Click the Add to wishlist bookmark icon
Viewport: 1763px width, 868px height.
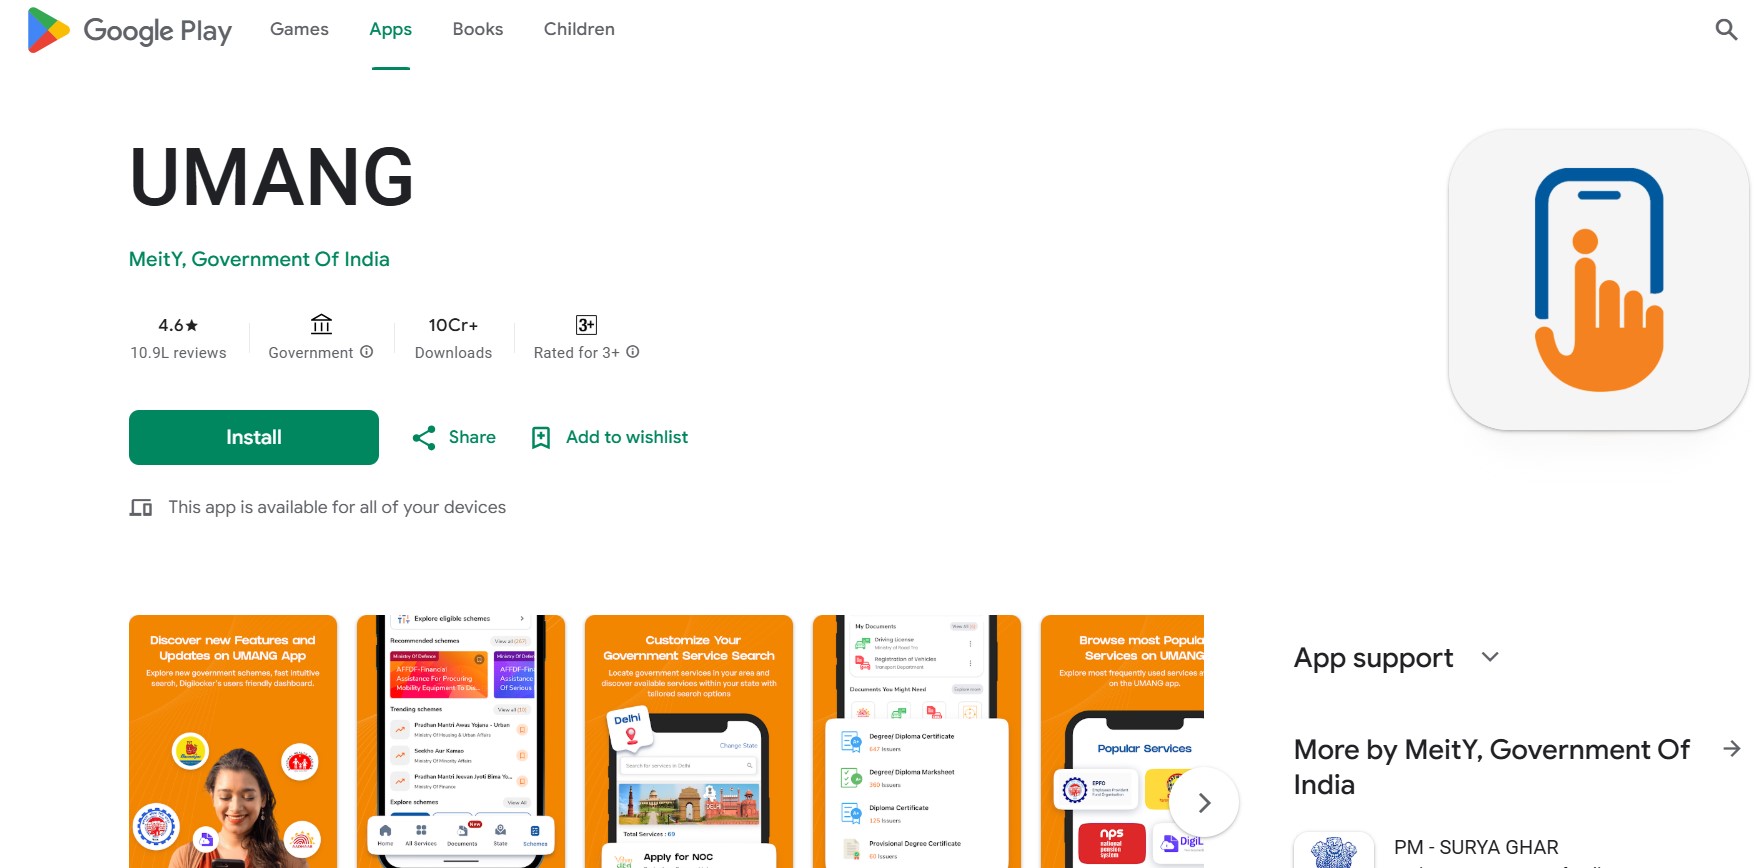point(541,438)
